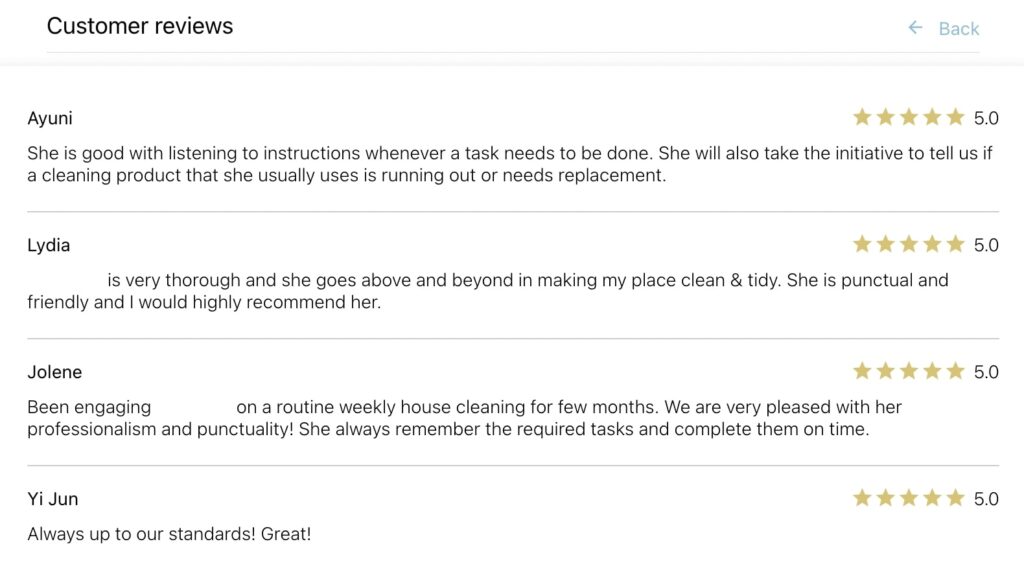Viewport: 1024px width, 566px height.
Task: Click the Customer reviews heading
Action: point(140,26)
